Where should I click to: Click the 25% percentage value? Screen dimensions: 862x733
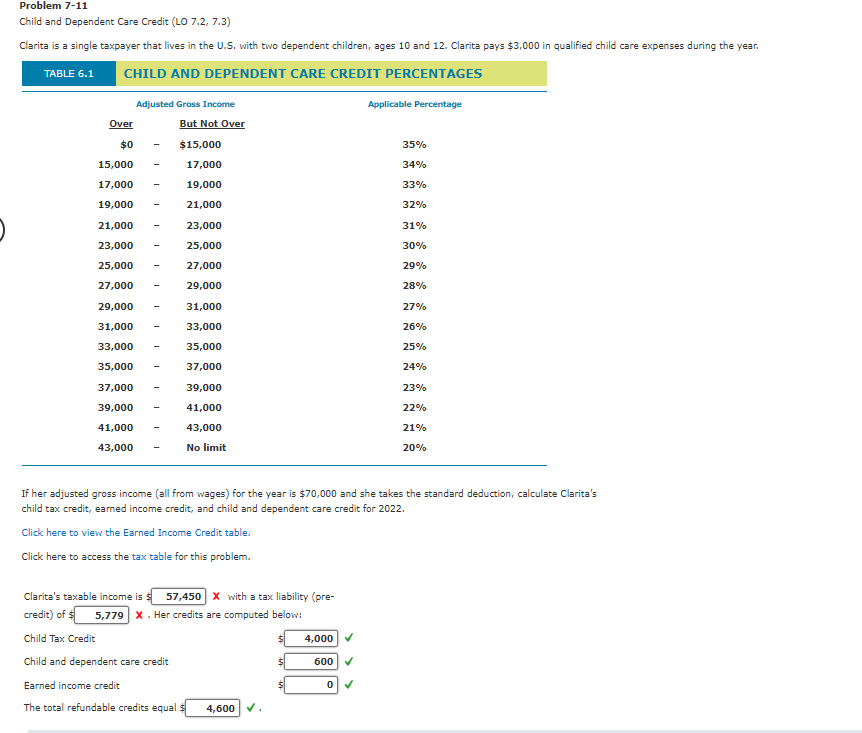pyautogui.click(x=415, y=346)
